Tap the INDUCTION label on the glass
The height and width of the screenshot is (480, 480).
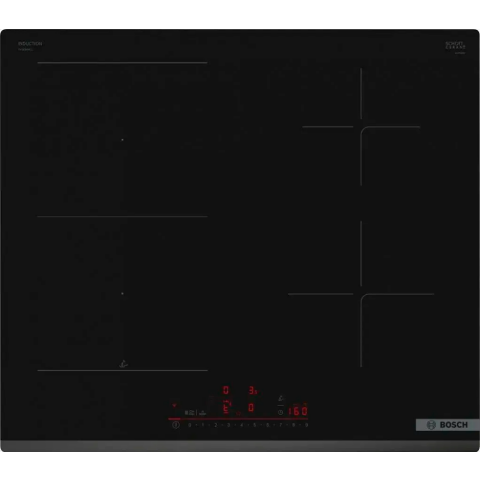coord(30,44)
